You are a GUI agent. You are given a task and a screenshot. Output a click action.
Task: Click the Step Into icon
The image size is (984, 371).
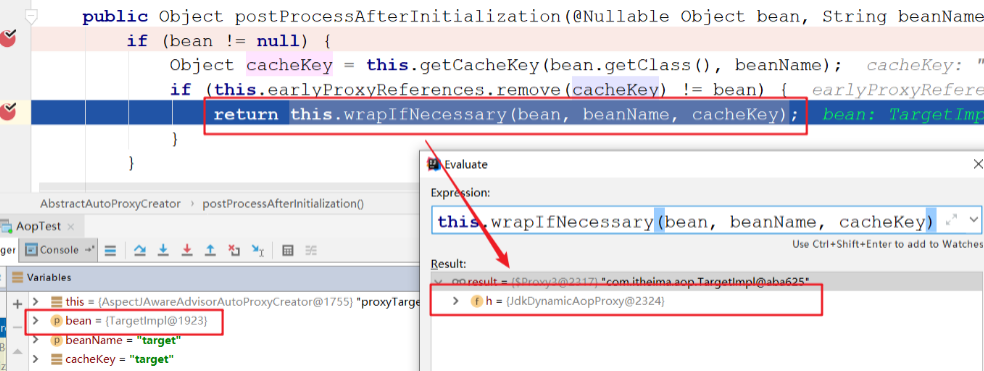(163, 250)
